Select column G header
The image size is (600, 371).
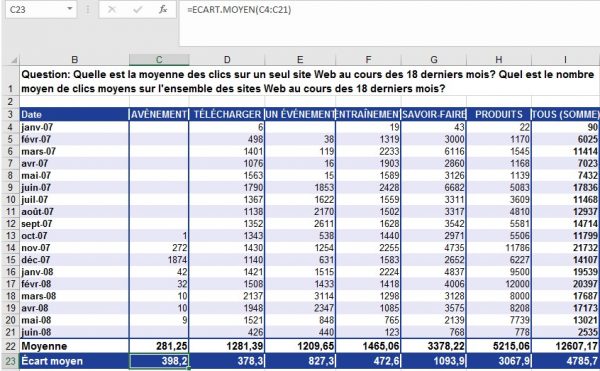(434, 60)
